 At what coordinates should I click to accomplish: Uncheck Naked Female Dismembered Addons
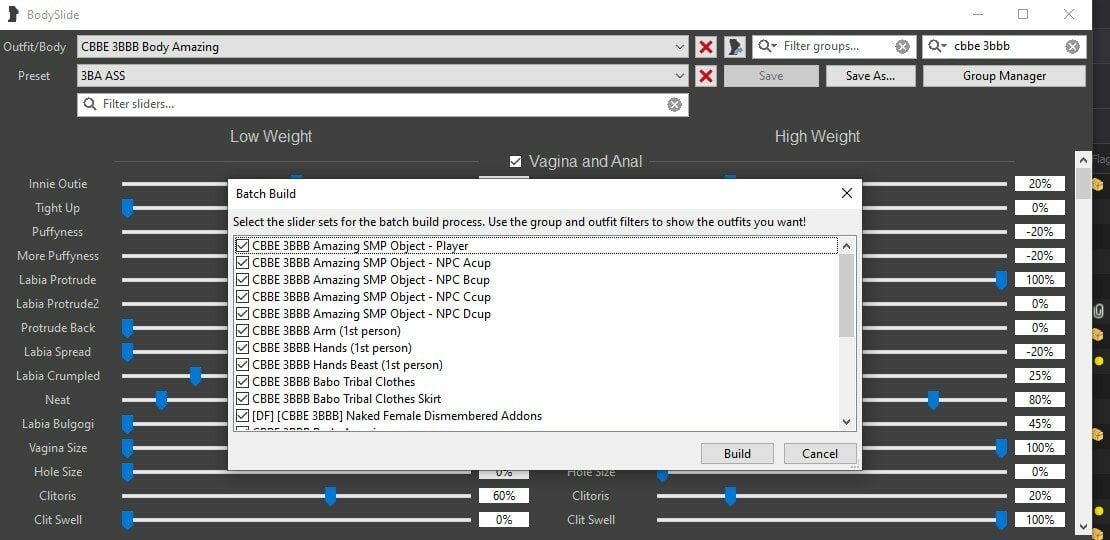[x=243, y=415]
